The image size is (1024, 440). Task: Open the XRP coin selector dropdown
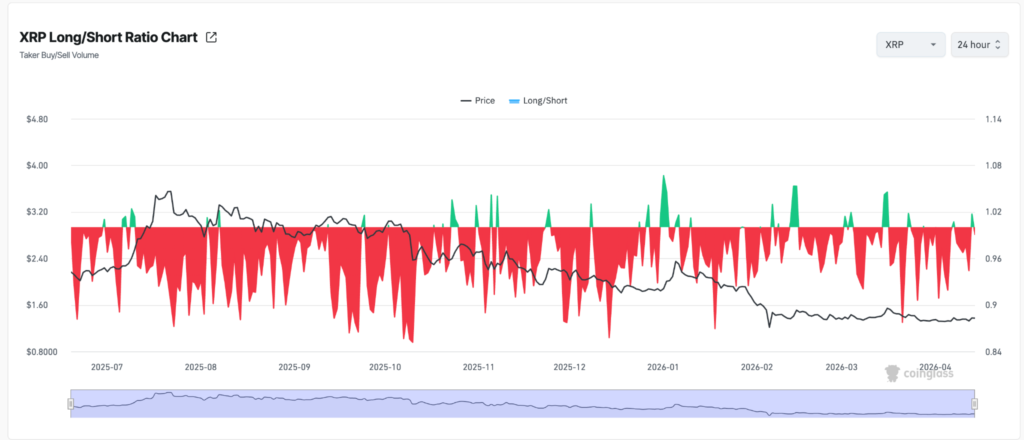tap(910, 45)
